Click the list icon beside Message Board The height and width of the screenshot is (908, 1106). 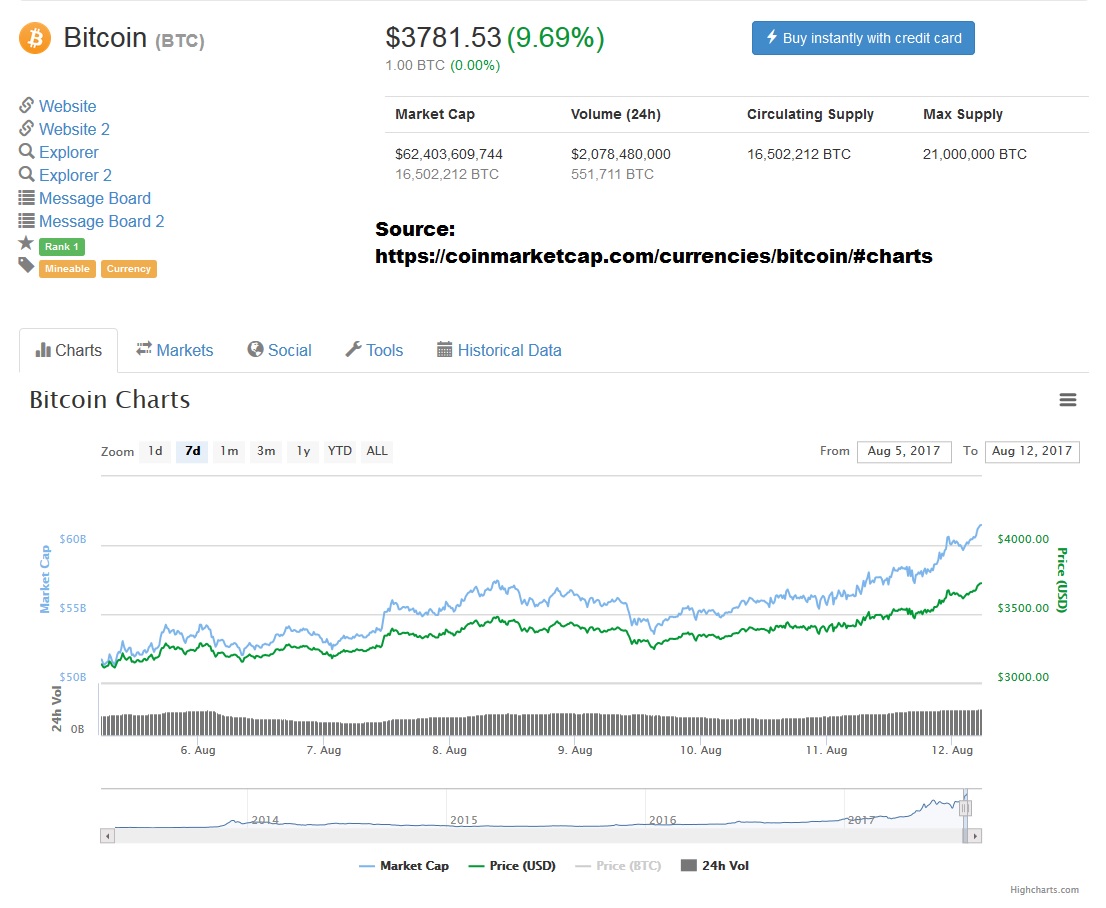(27, 198)
